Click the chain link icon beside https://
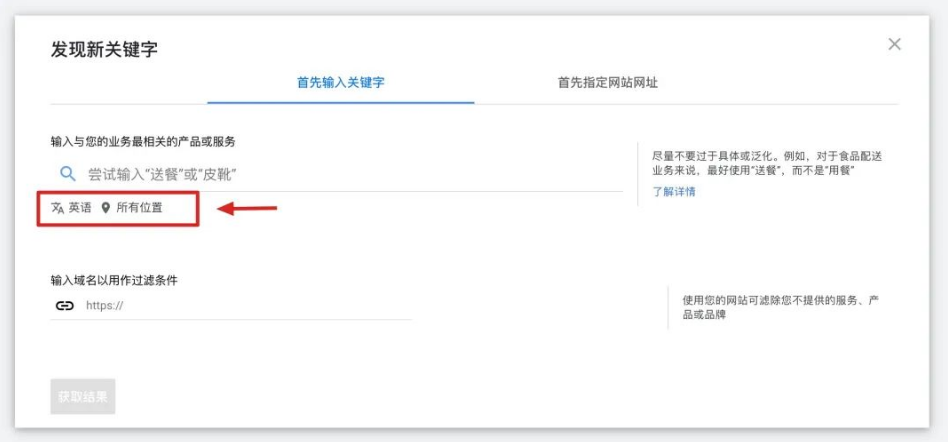The image size is (948, 442). coord(65,305)
